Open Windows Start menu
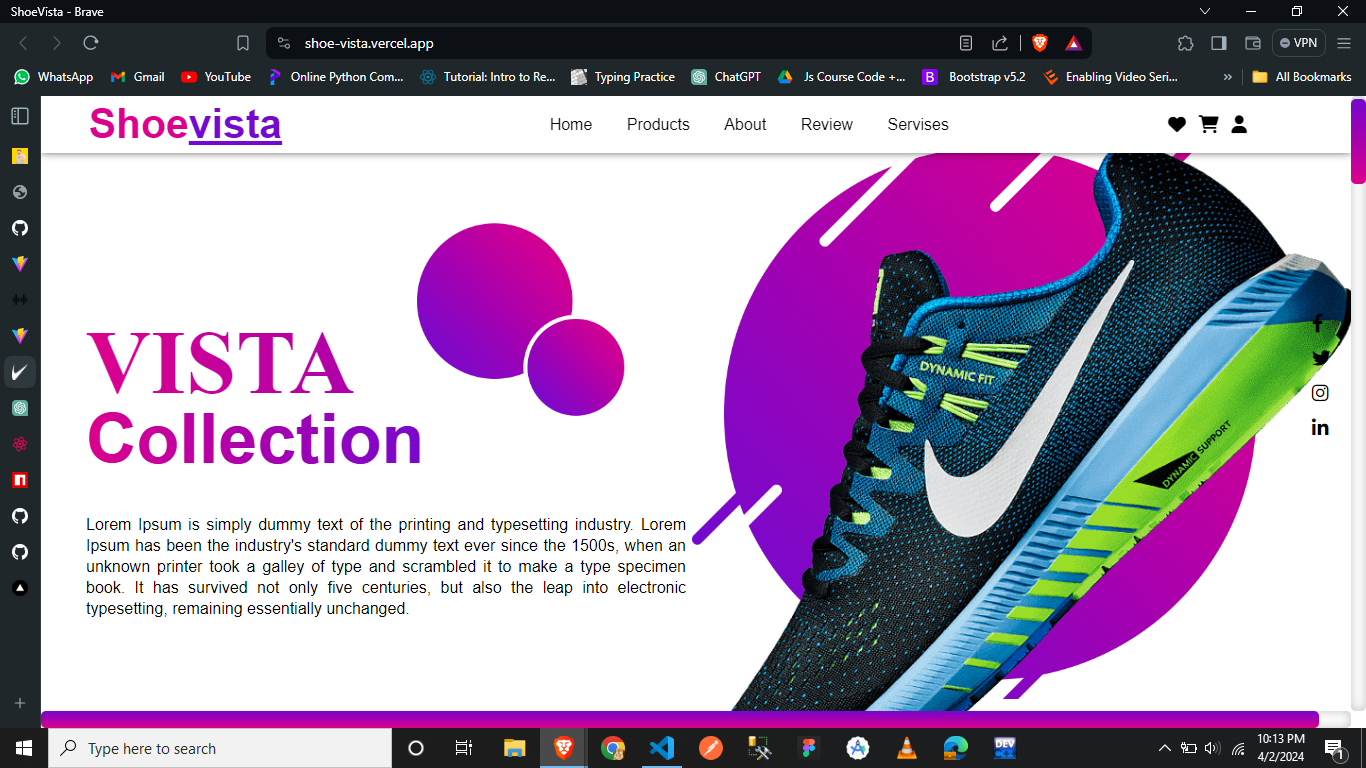Viewport: 1366px width, 768px height. pos(24,748)
